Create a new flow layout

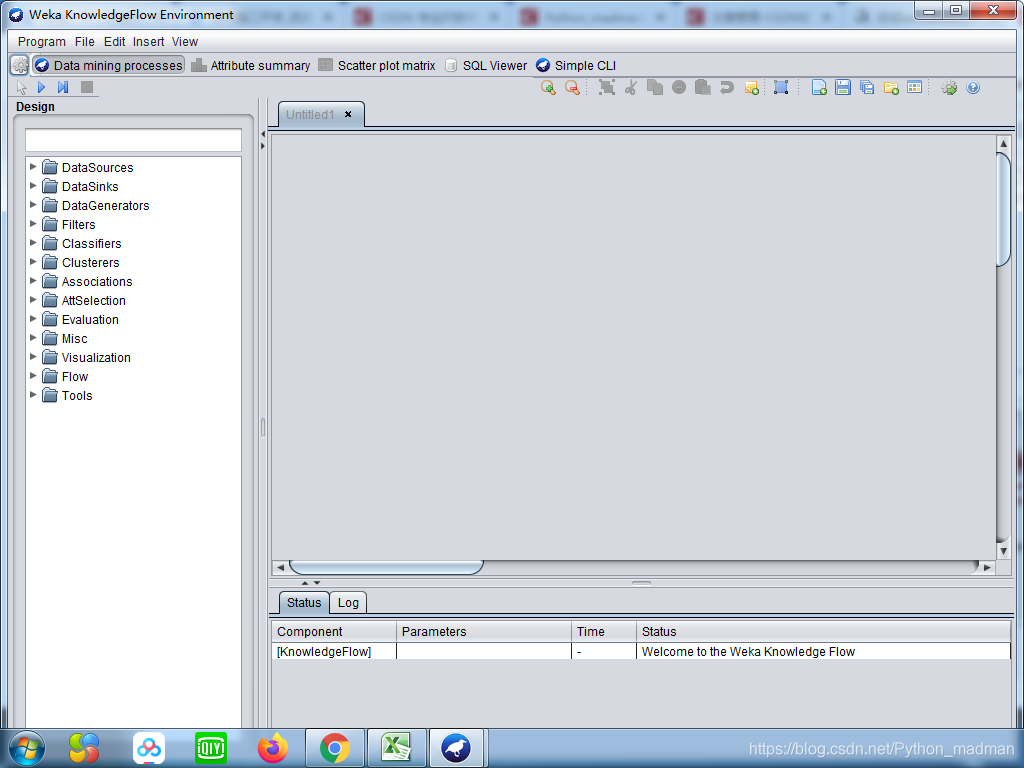click(x=819, y=88)
